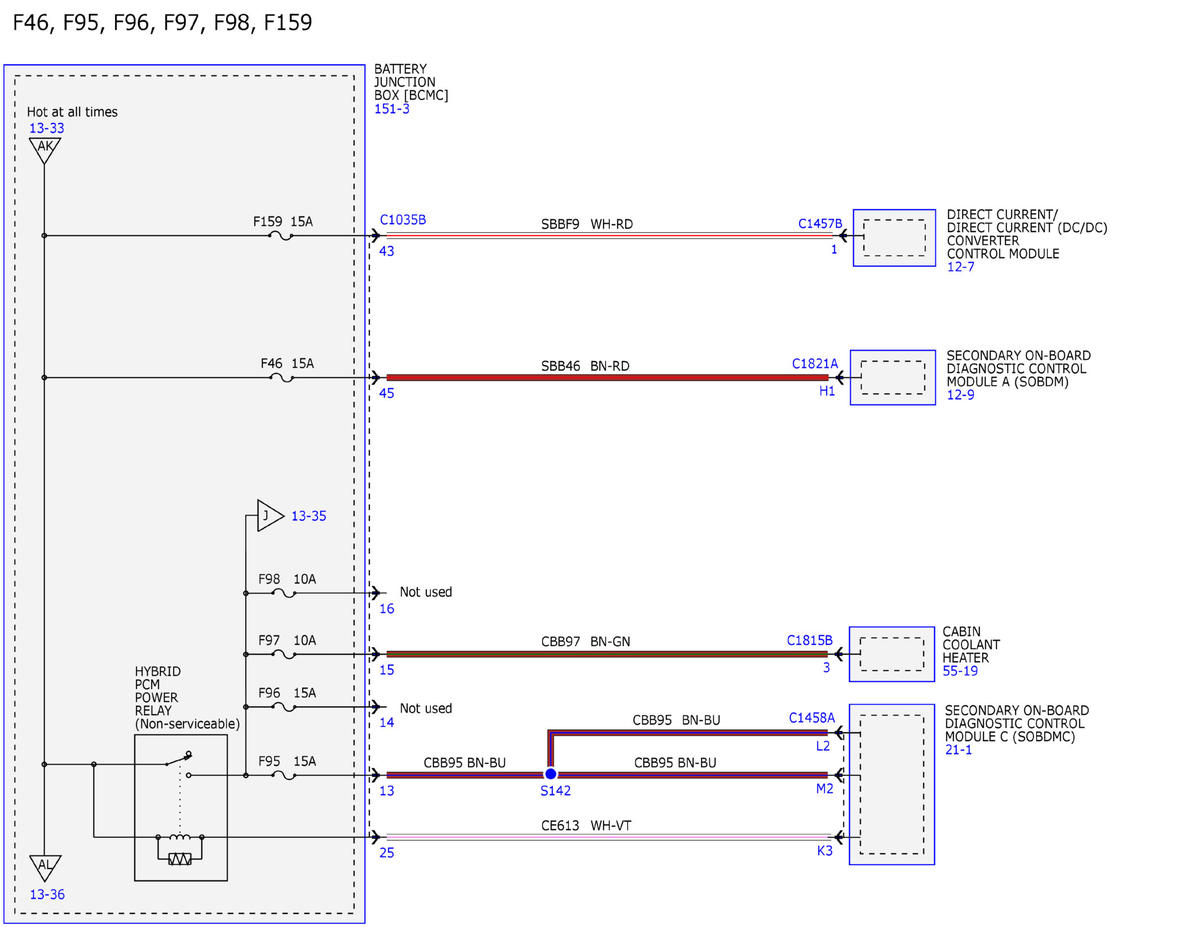Open the 151-3 Battery Junction Box link
The width and height of the screenshot is (1200, 927).
click(392, 109)
